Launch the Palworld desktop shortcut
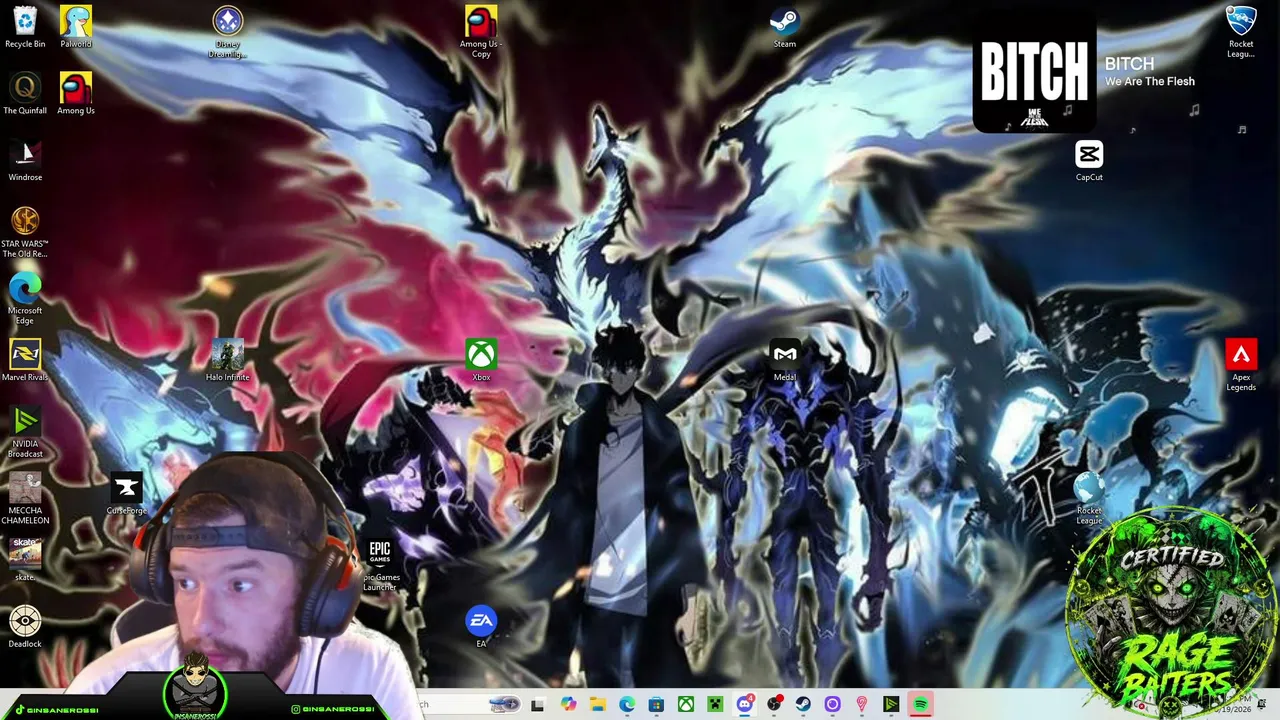1280x720 pixels. pos(76,27)
